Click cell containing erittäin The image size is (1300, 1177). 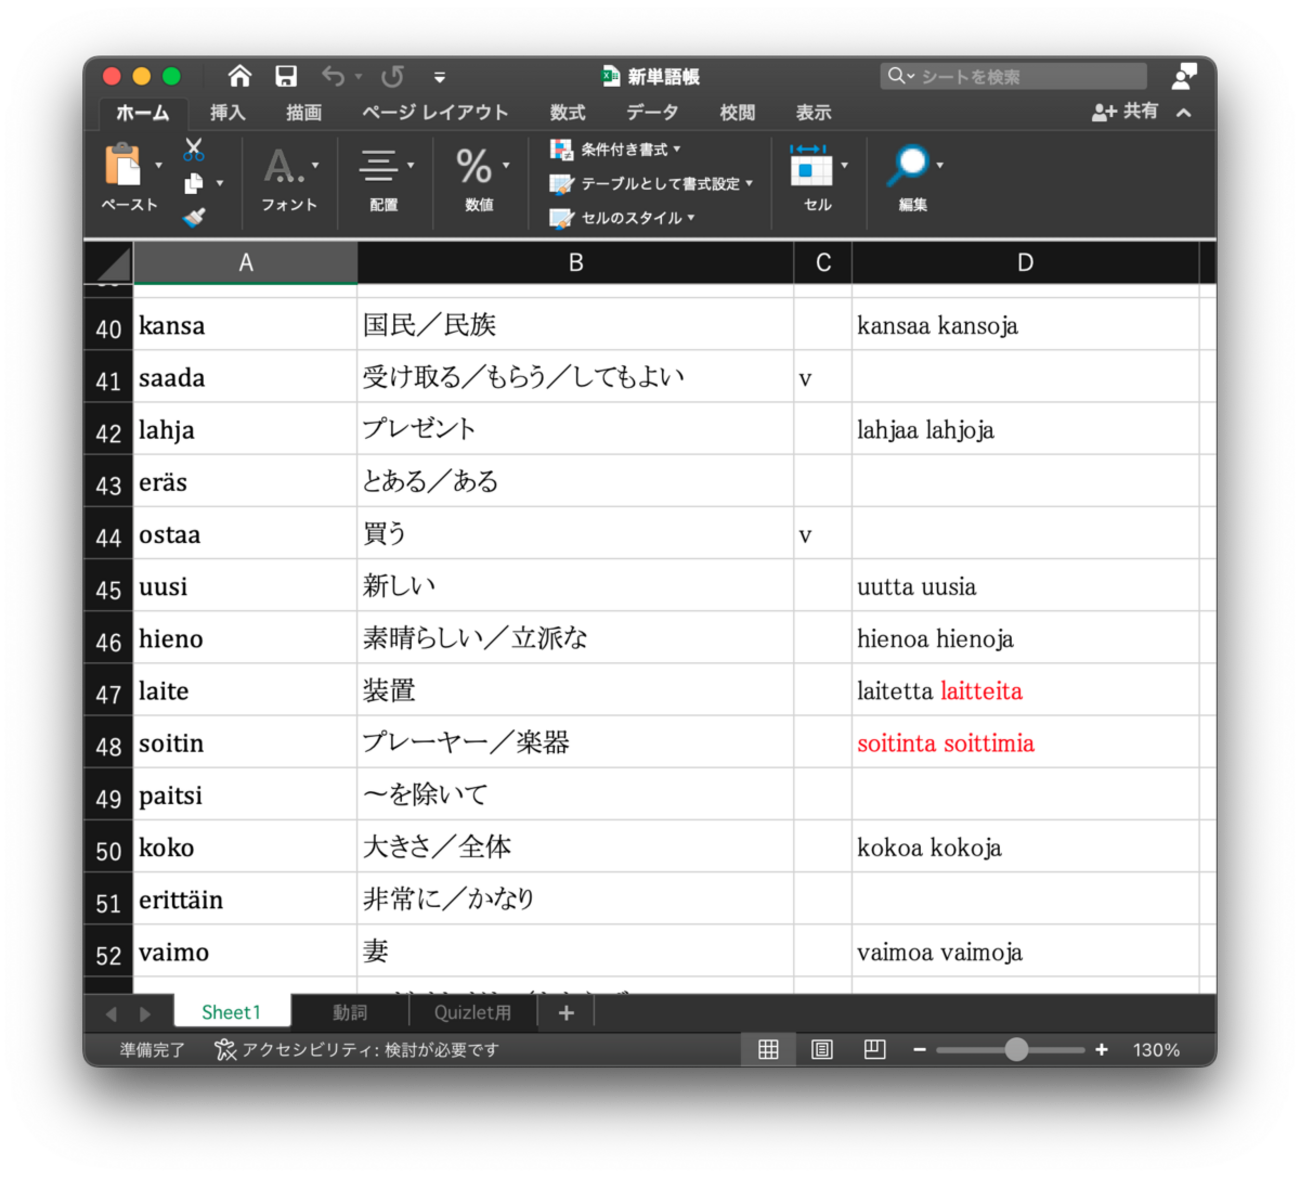245,899
